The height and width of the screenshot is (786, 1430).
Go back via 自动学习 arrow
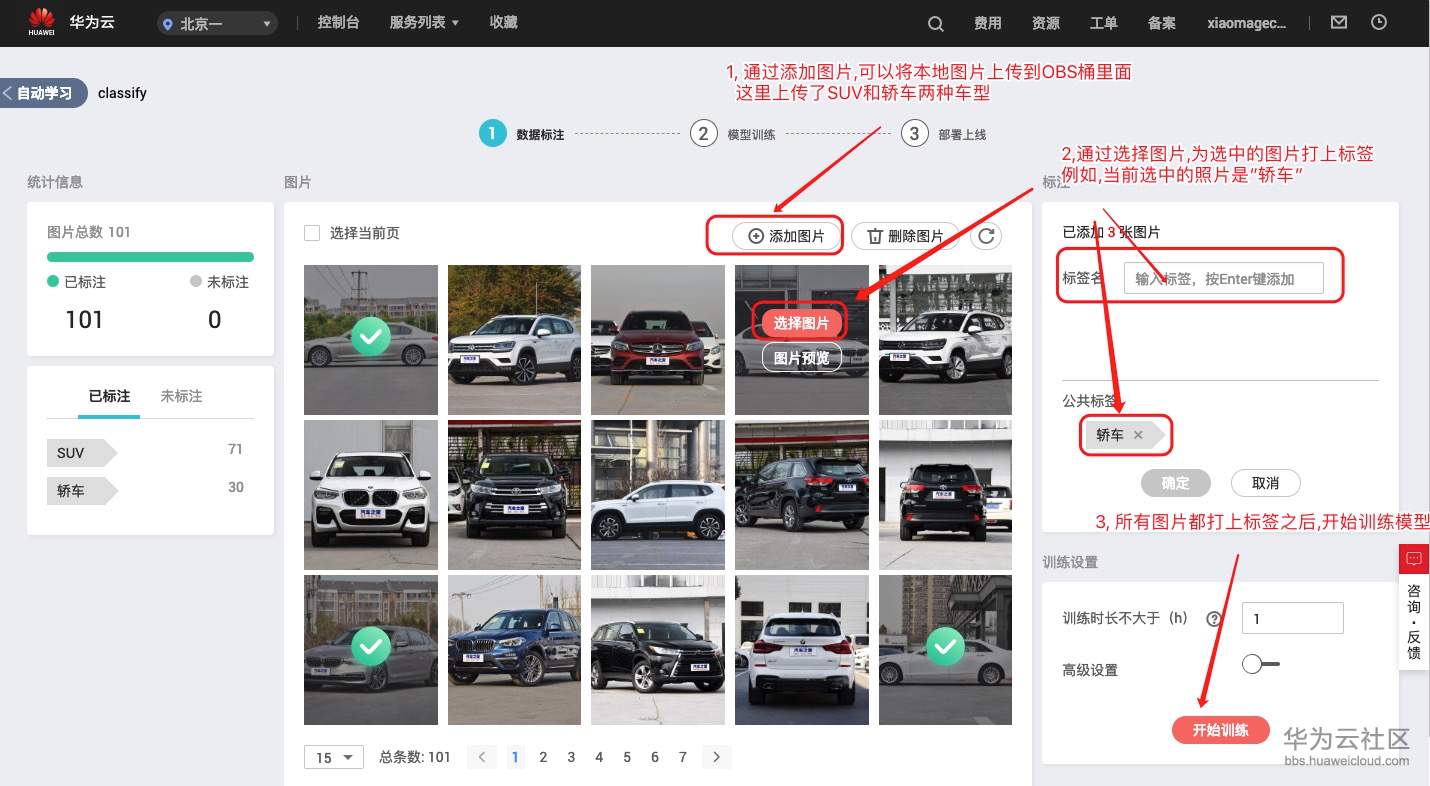[44, 93]
